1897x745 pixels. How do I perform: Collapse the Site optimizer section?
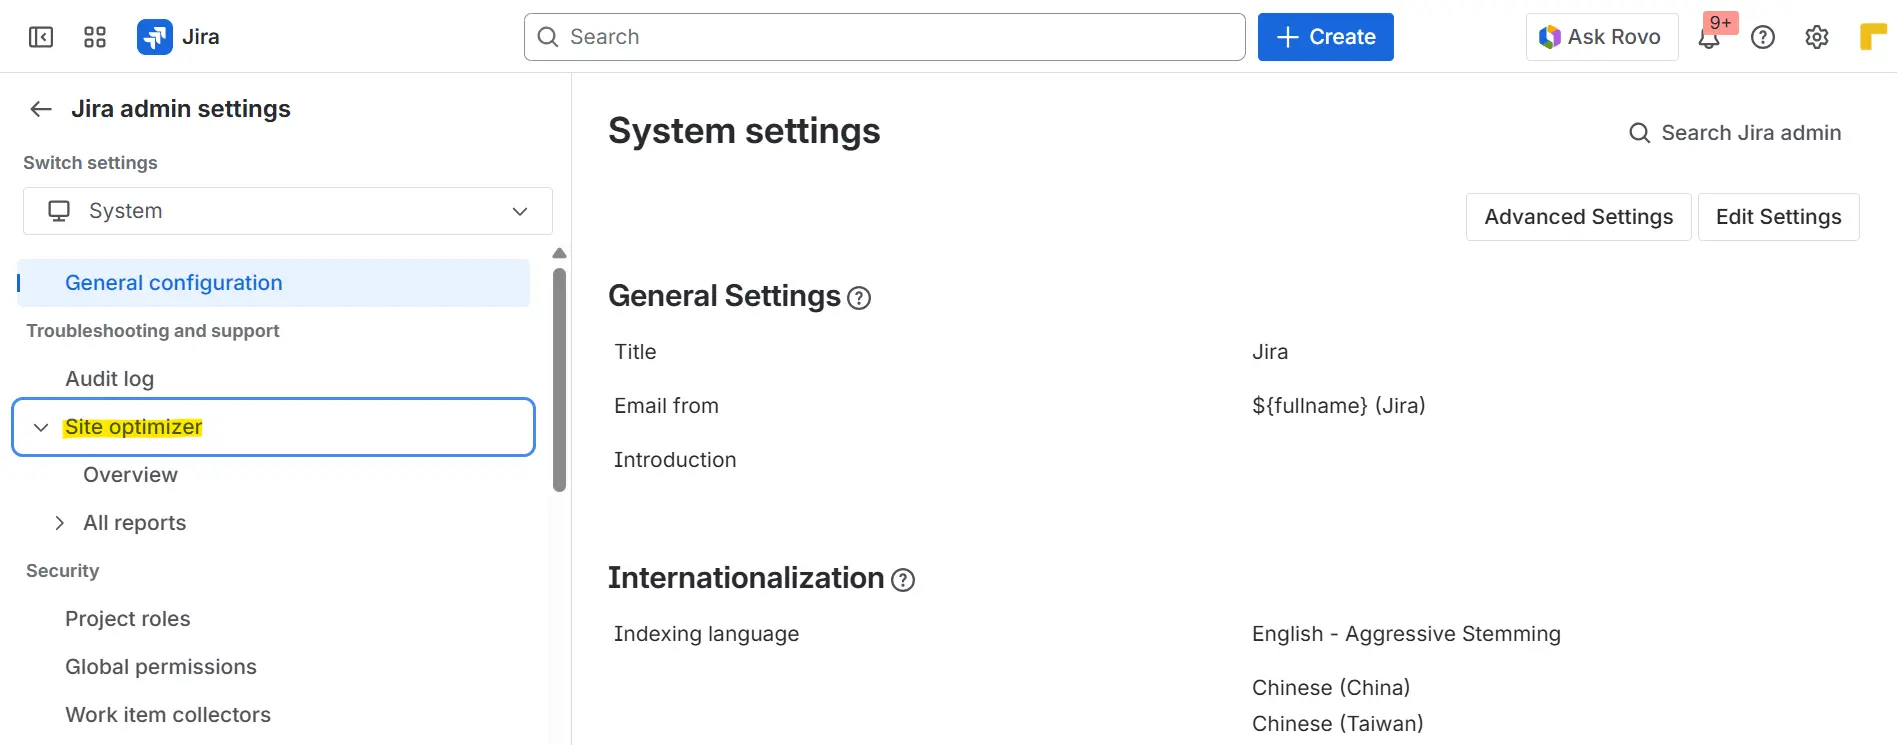[41, 427]
